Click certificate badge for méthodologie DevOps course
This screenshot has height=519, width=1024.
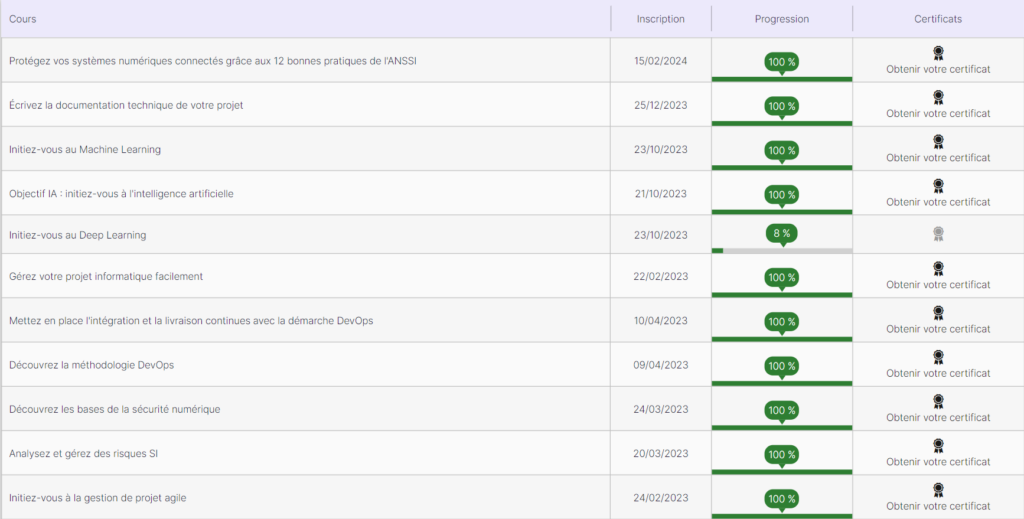point(938,358)
